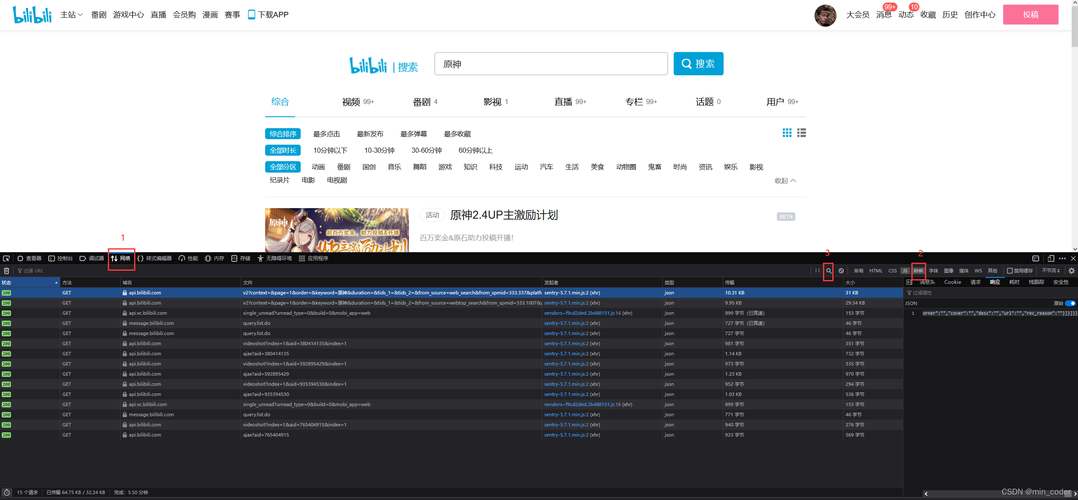Open responsive design mode icon
Viewport: 1078px width, 500px height.
(x=1050, y=259)
